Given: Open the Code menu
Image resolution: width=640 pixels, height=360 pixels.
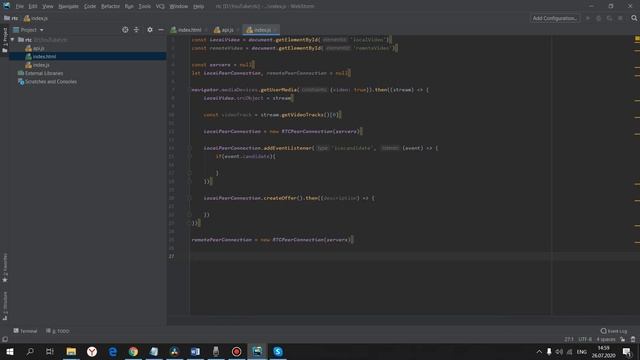Looking at the screenshot, I should (x=90, y=7).
